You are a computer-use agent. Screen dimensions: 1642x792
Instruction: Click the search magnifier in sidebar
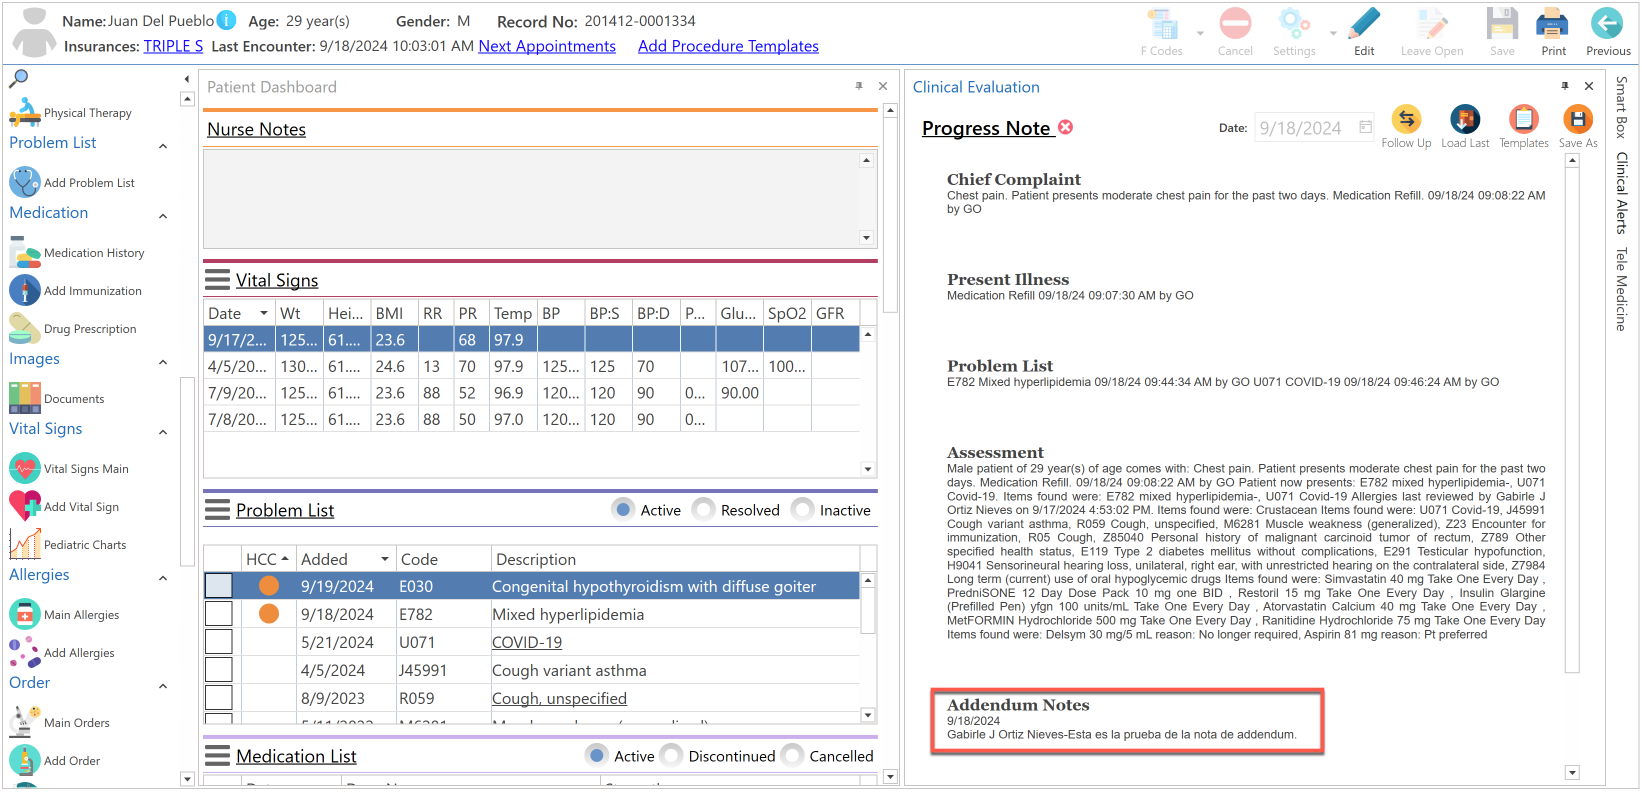click(19, 78)
